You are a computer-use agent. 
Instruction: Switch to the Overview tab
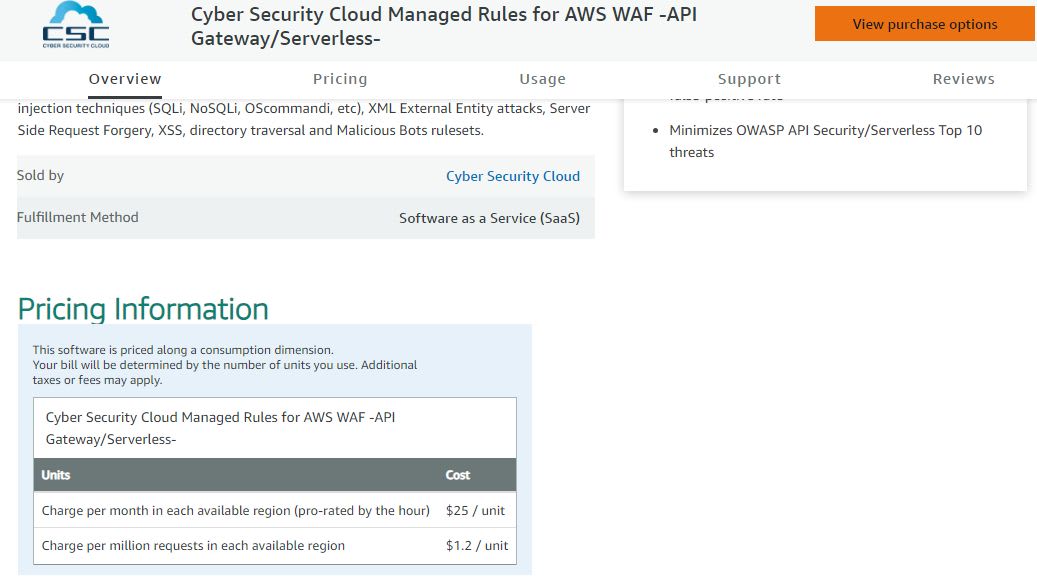[x=125, y=79]
